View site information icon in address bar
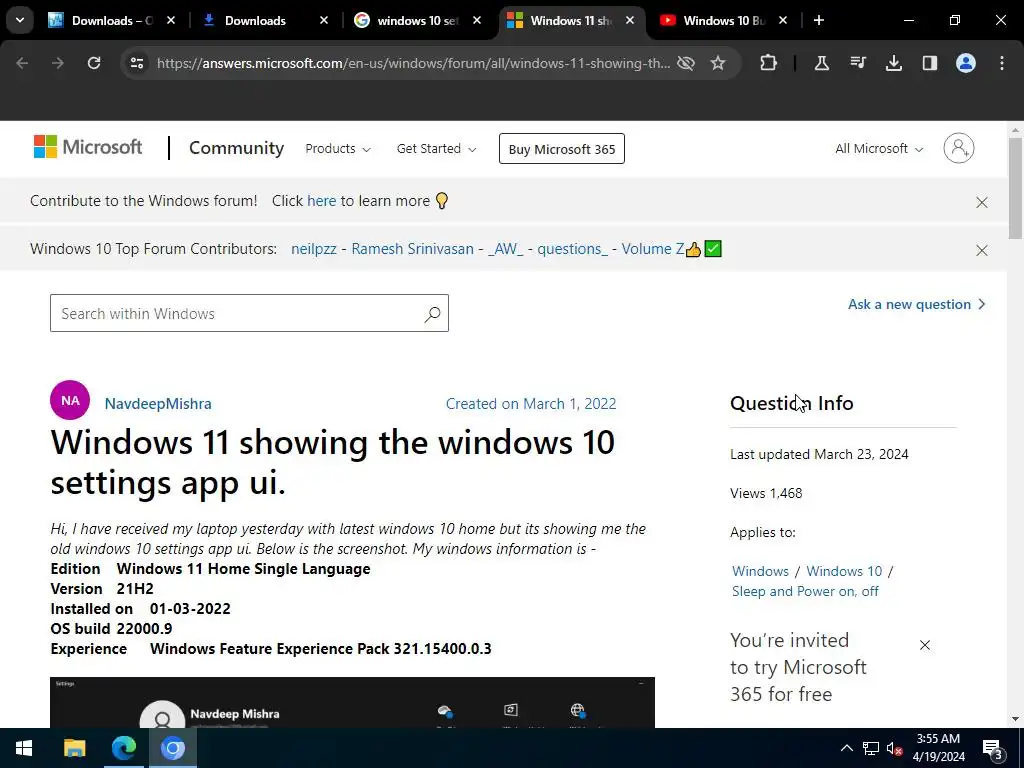1024x768 pixels. pos(136,63)
